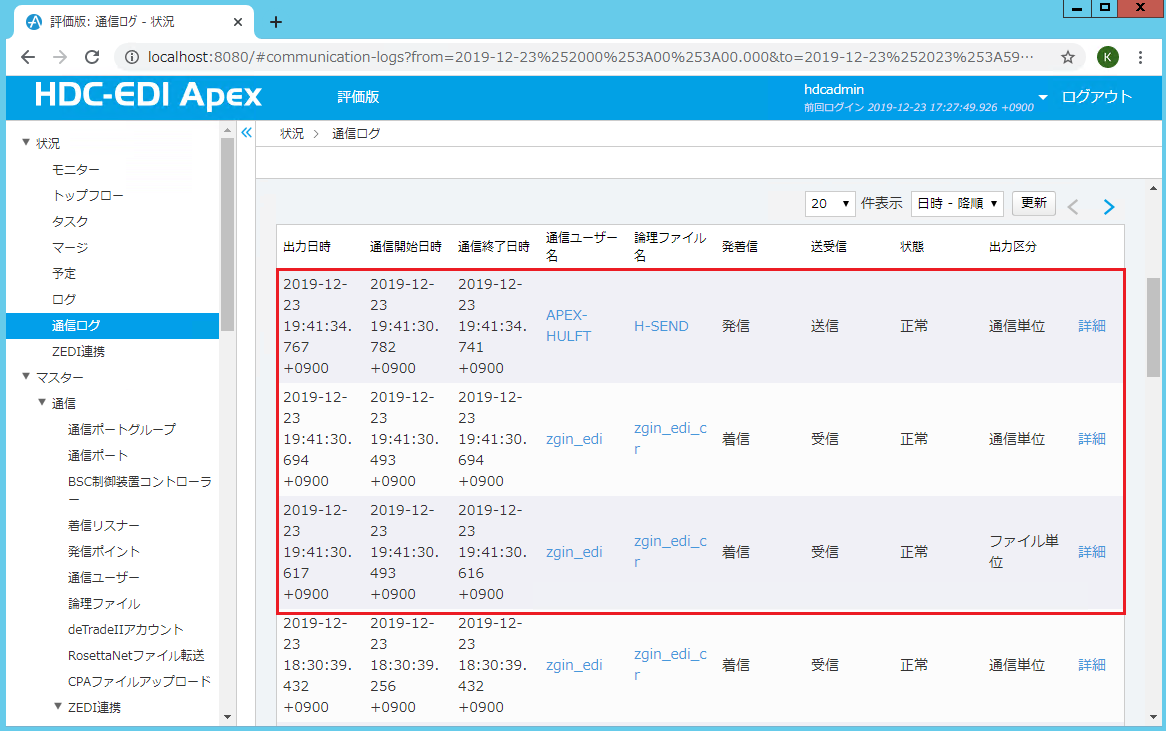Click the browser forward arrow
This screenshot has height=731, width=1166.
(x=60, y=57)
